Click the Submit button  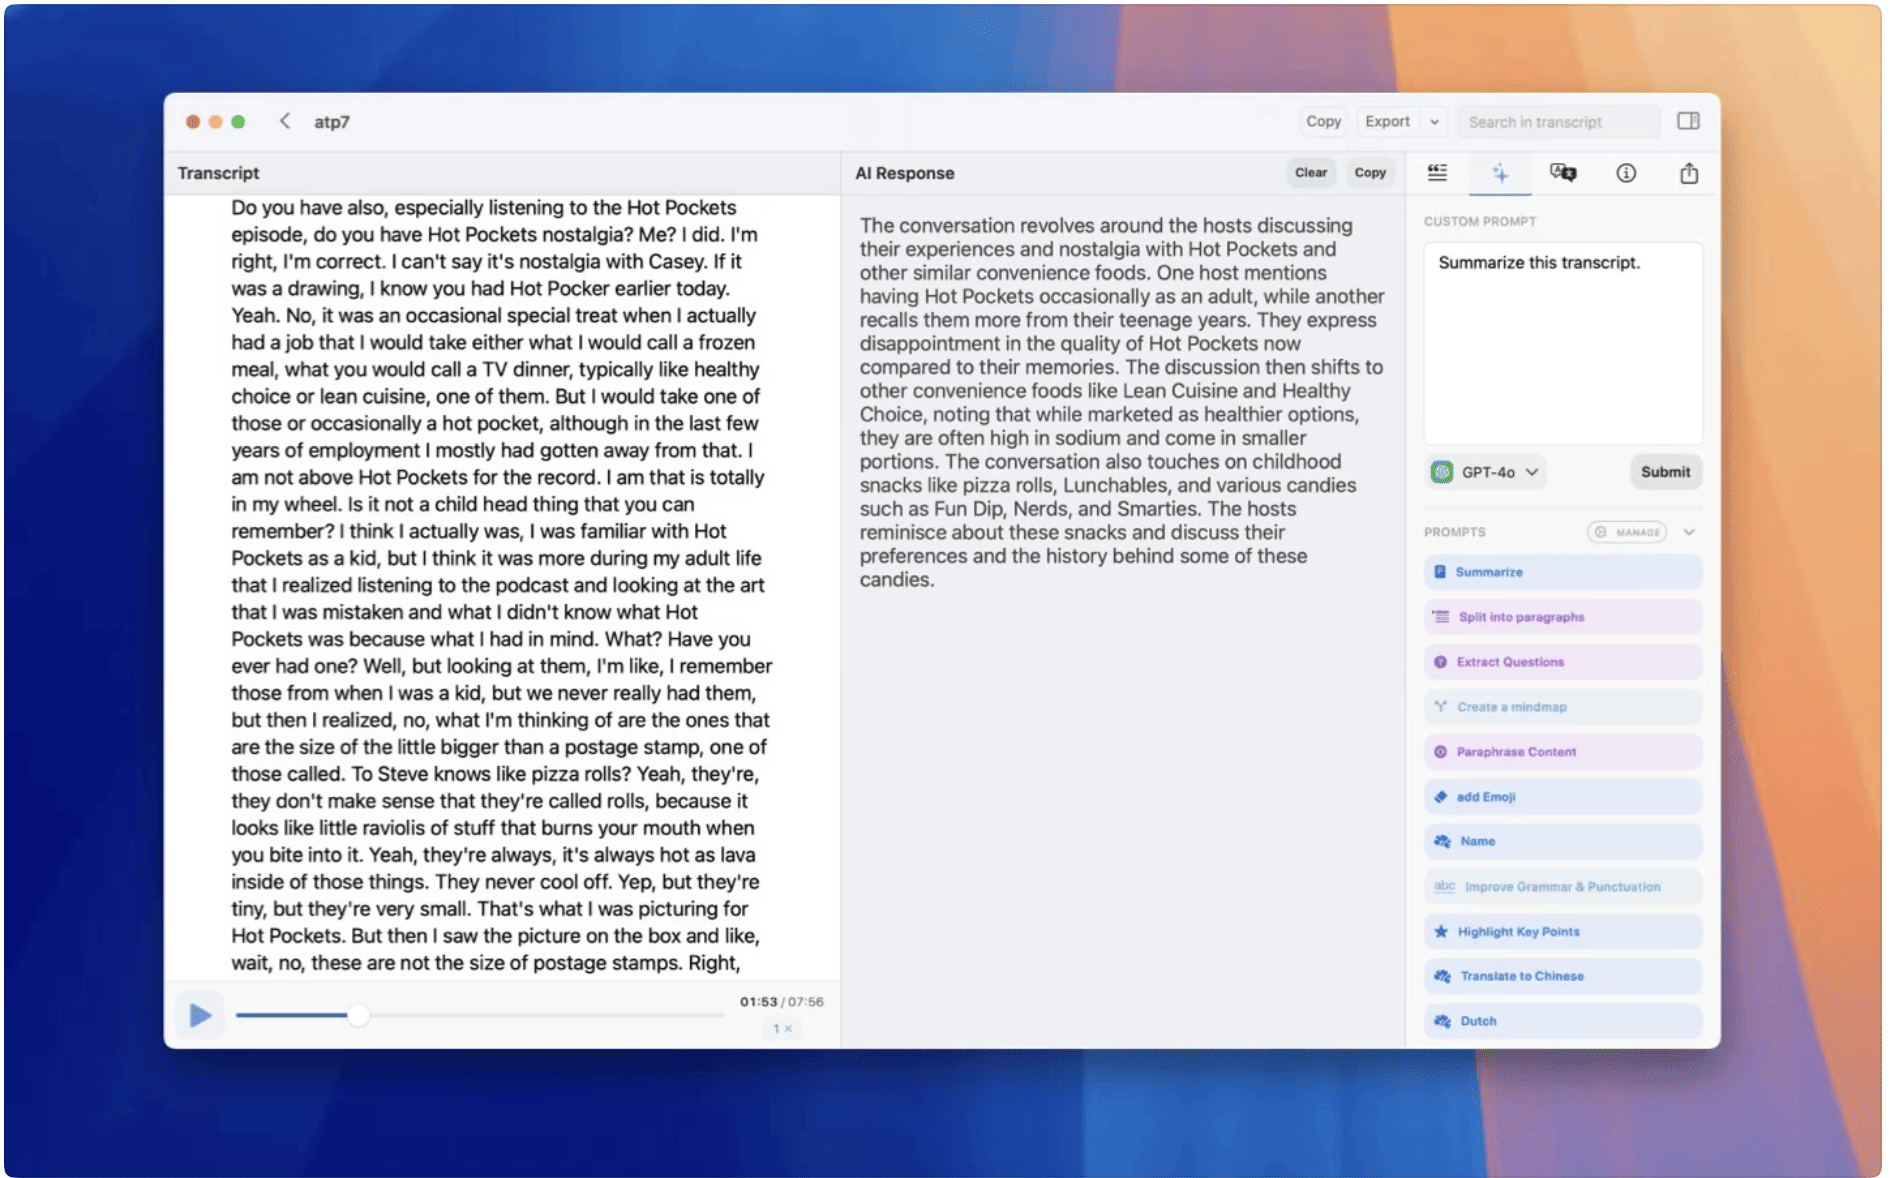click(x=1665, y=472)
